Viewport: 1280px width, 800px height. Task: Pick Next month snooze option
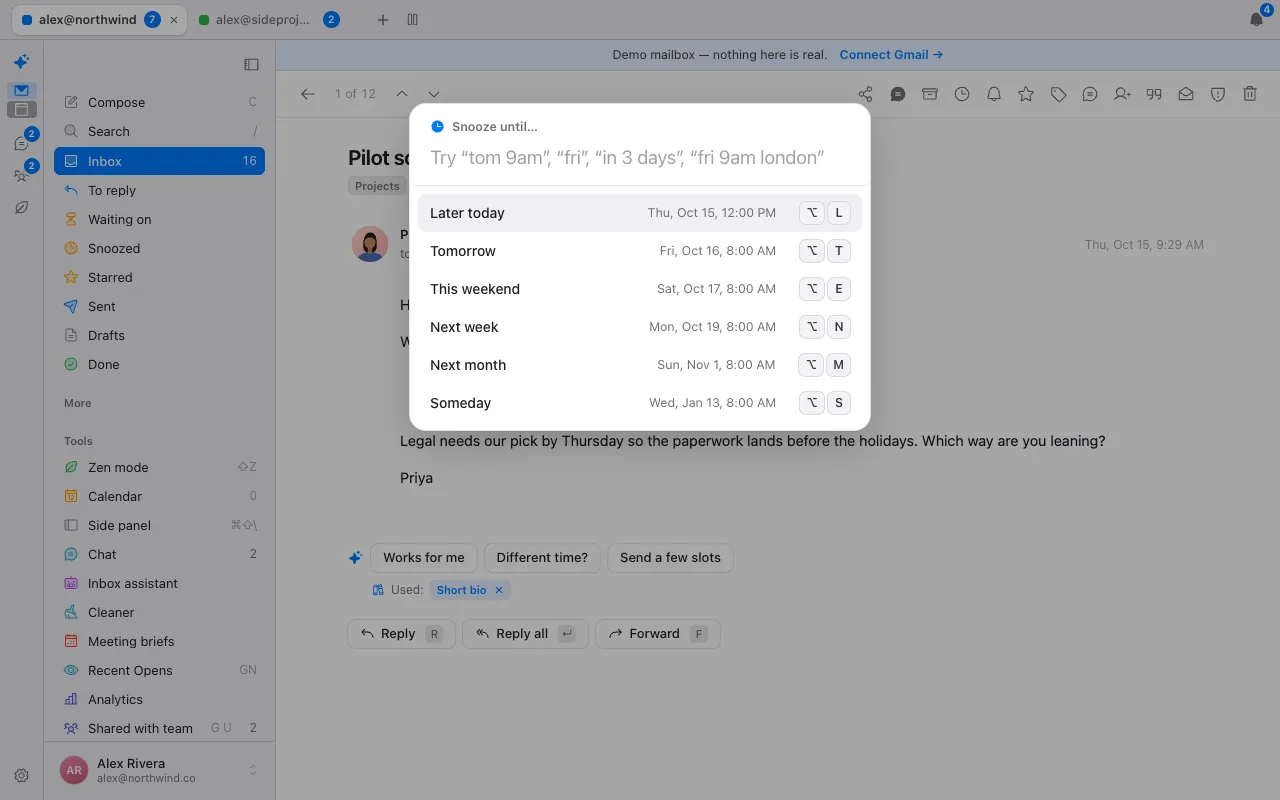pos(640,365)
